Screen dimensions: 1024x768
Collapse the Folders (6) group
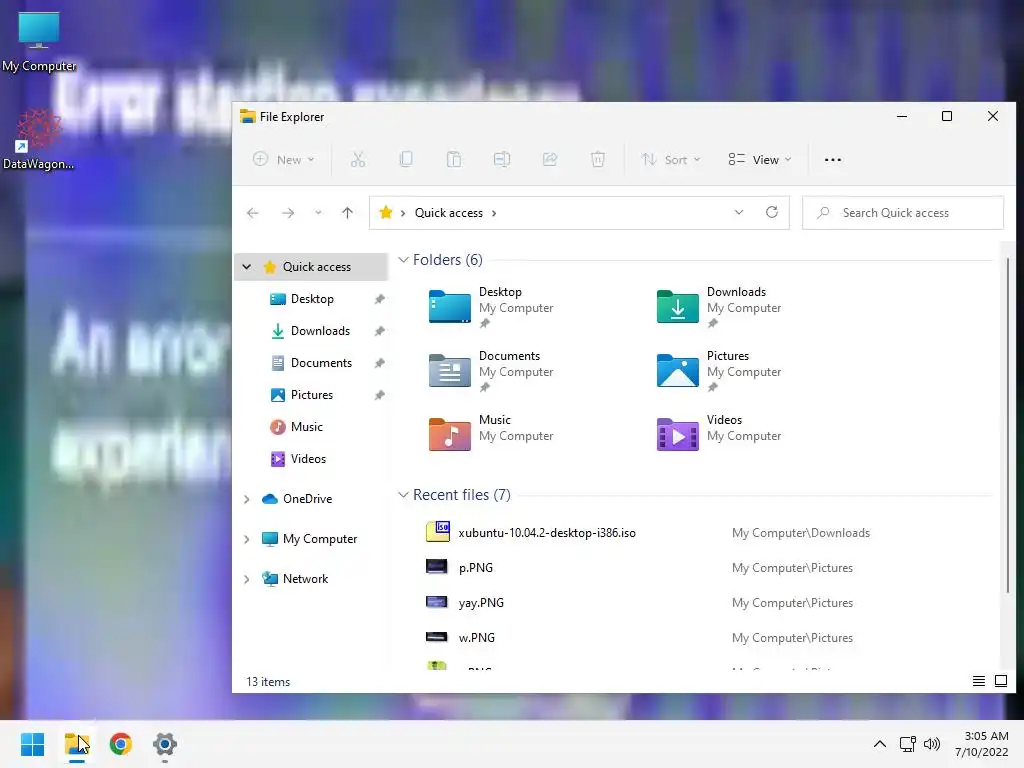404,260
